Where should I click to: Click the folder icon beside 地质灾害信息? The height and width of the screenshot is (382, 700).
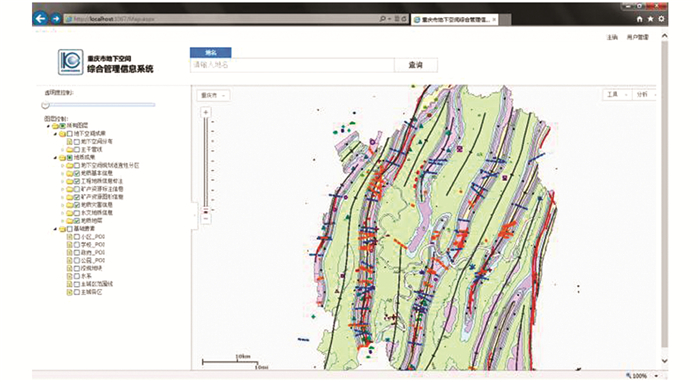[70, 205]
